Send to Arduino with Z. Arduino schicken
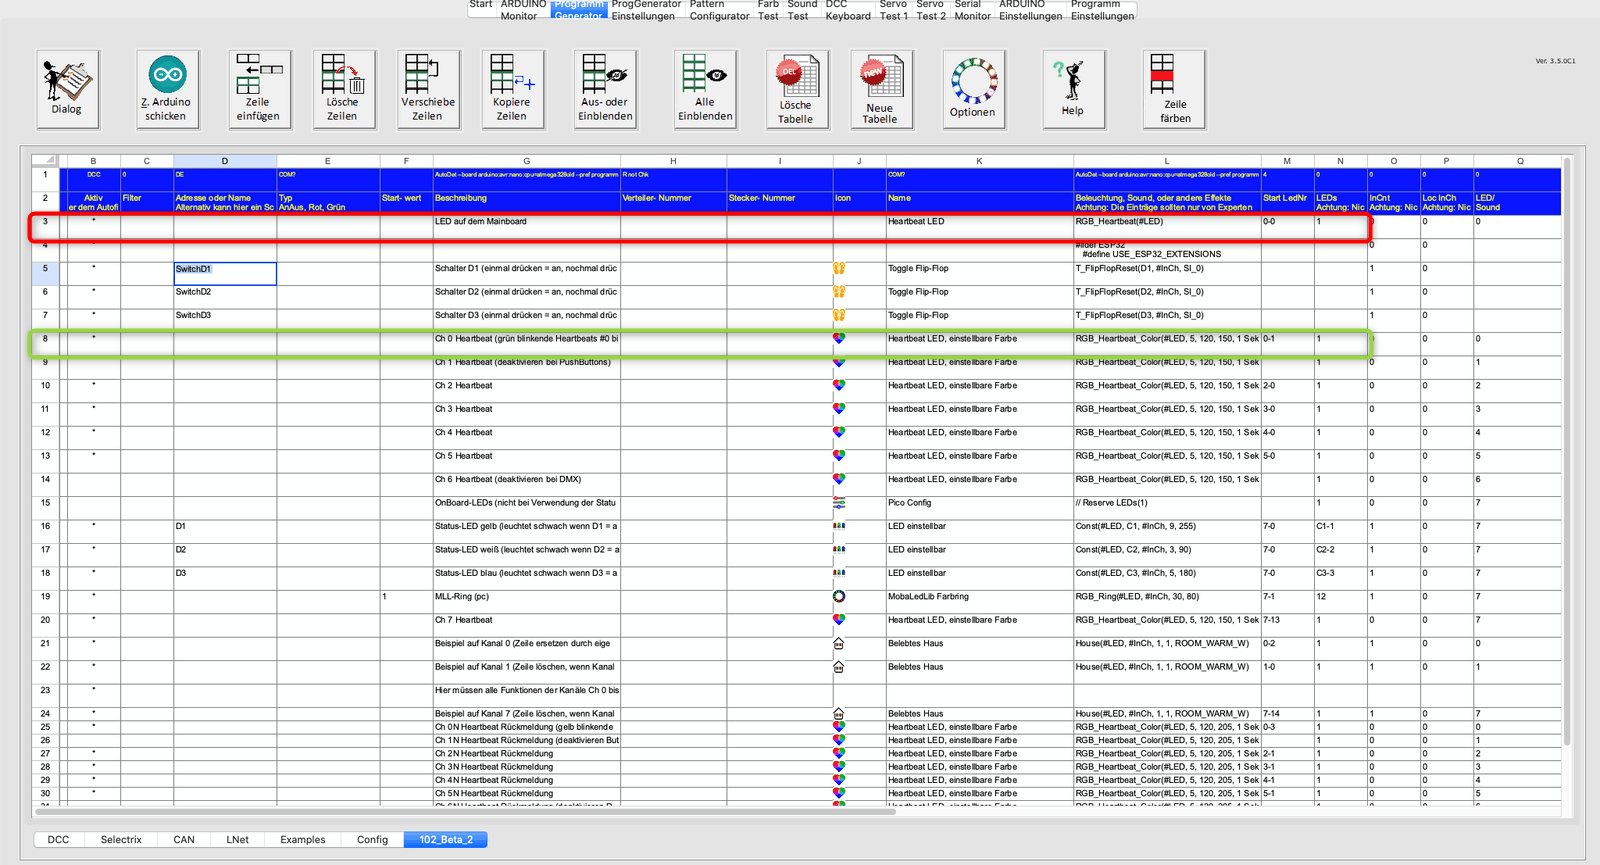 coord(167,88)
